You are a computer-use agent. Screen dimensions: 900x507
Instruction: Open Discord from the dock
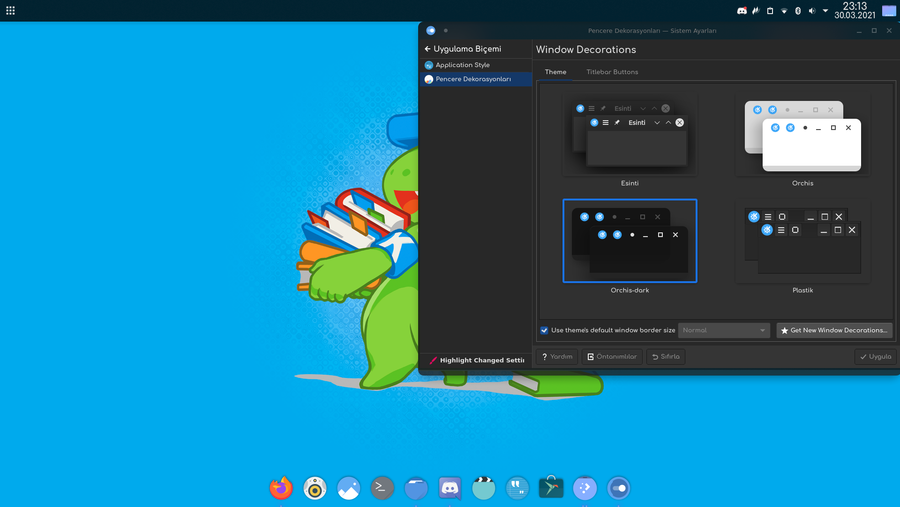pos(450,487)
